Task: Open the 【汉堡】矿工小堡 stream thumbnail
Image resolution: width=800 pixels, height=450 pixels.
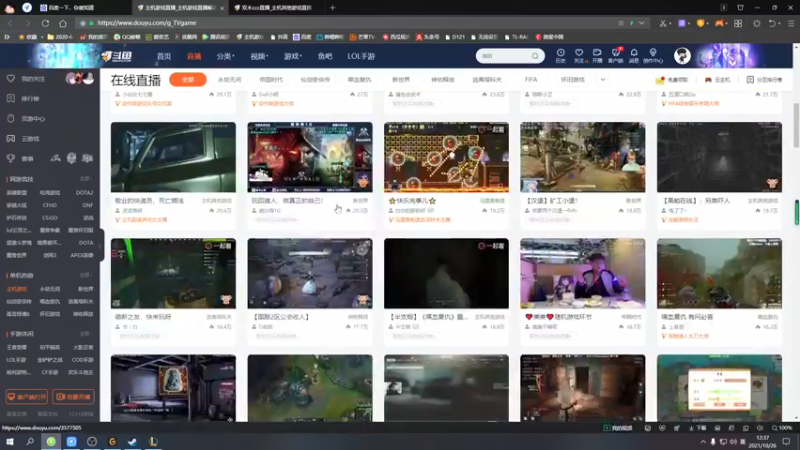Action: [x=583, y=157]
